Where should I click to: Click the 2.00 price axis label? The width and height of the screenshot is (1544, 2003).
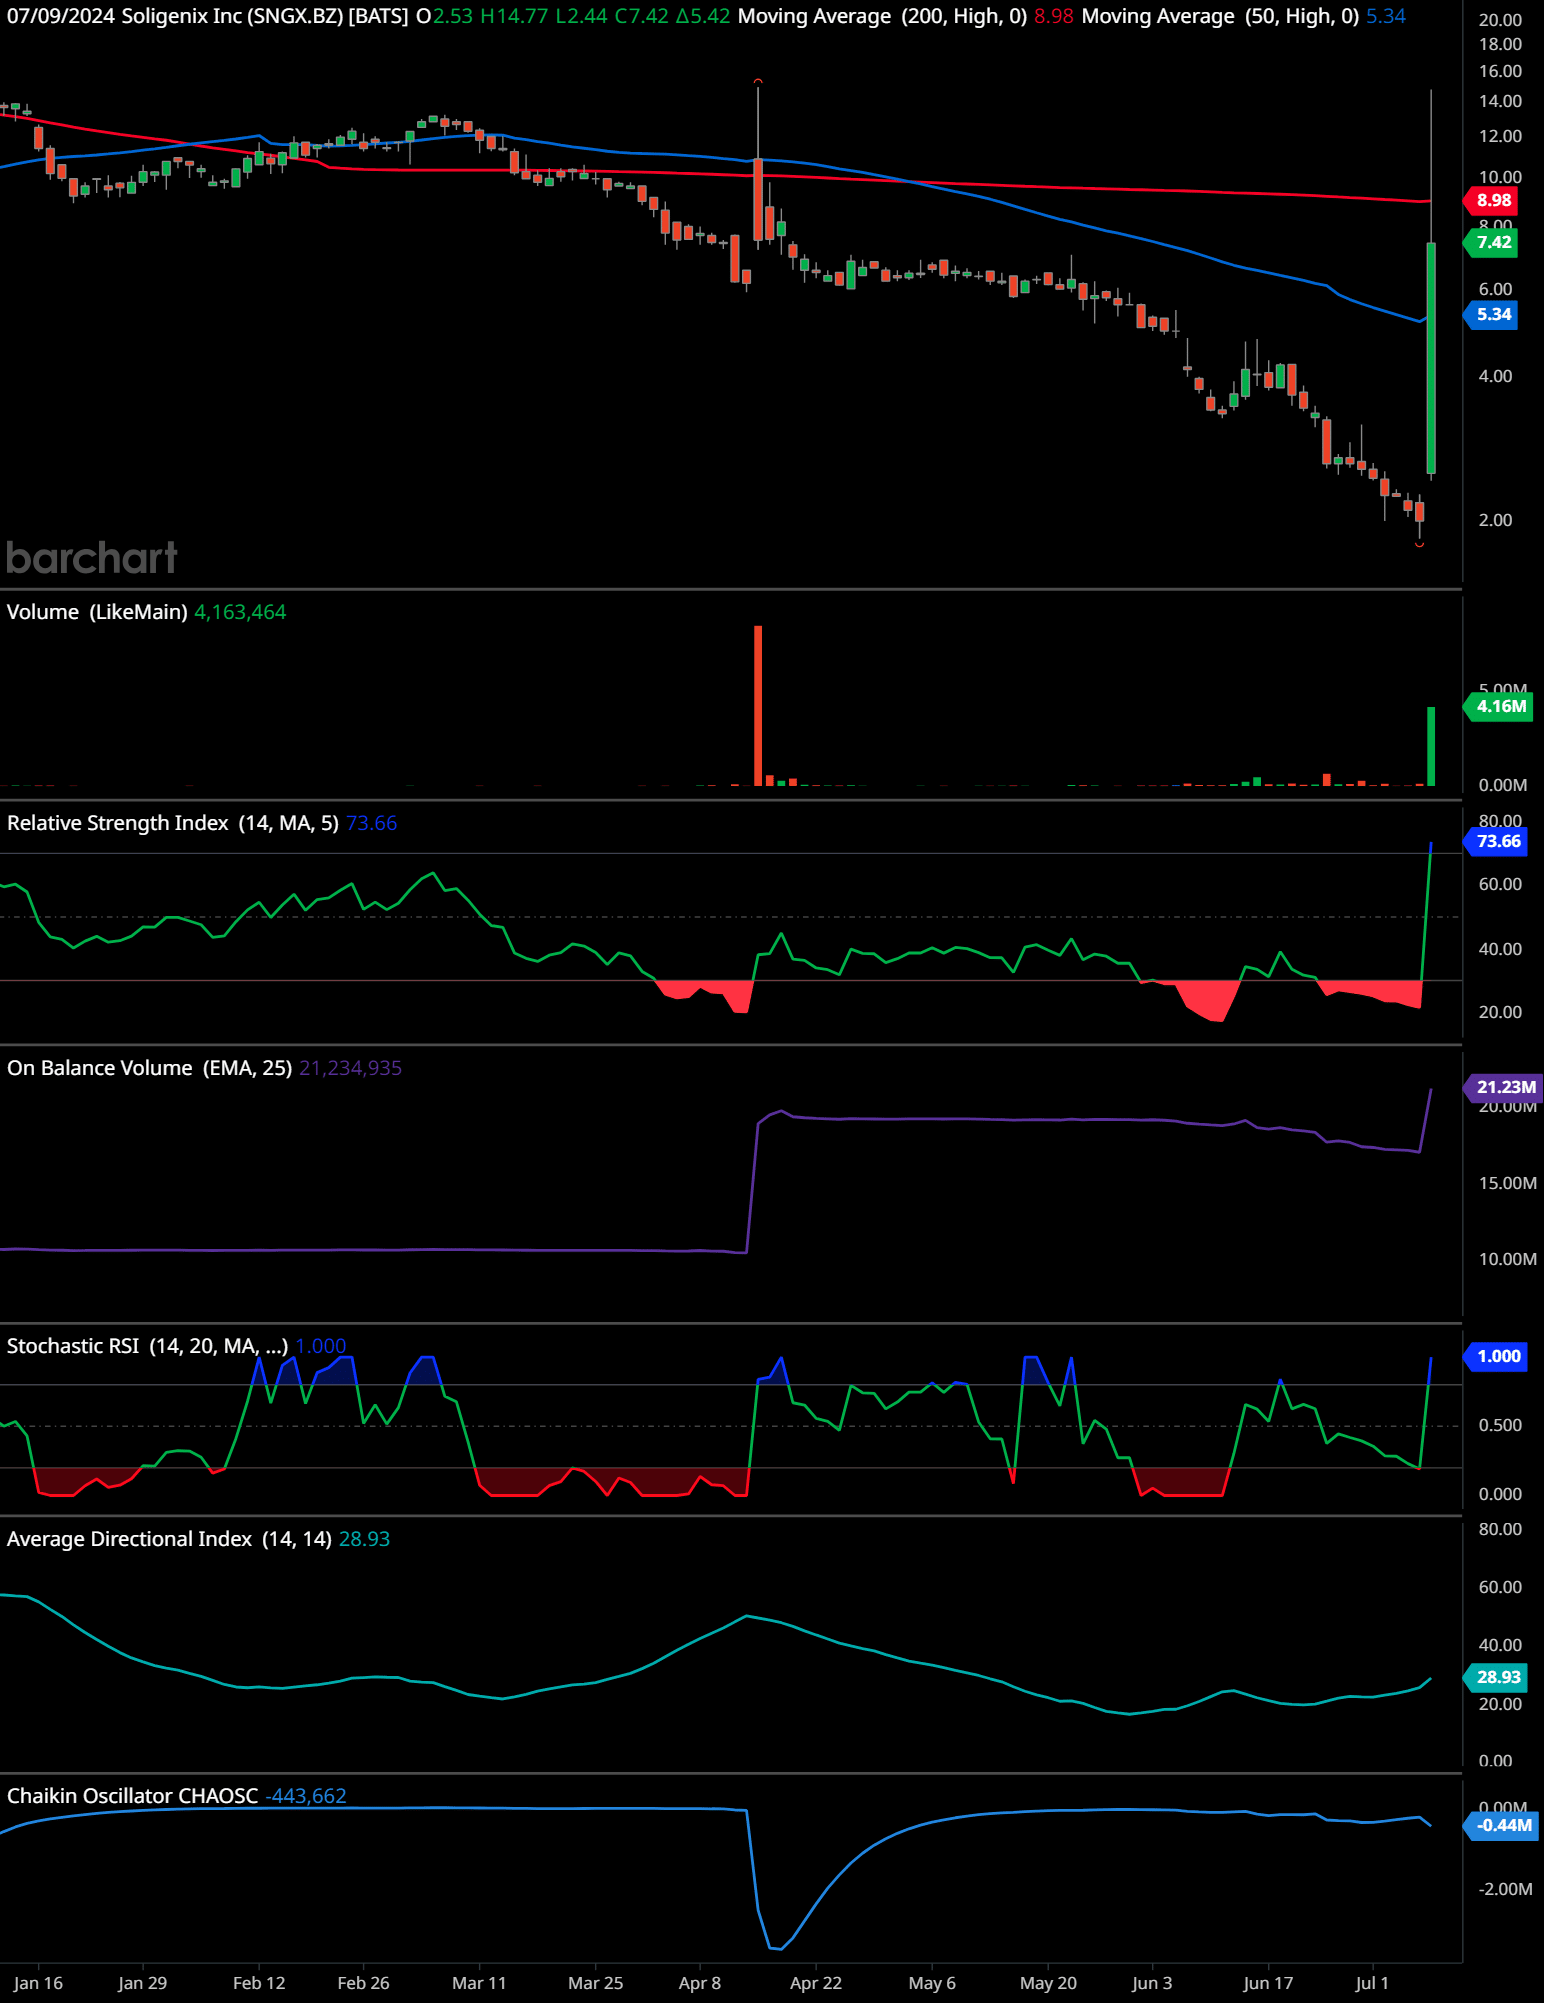click(x=1495, y=520)
